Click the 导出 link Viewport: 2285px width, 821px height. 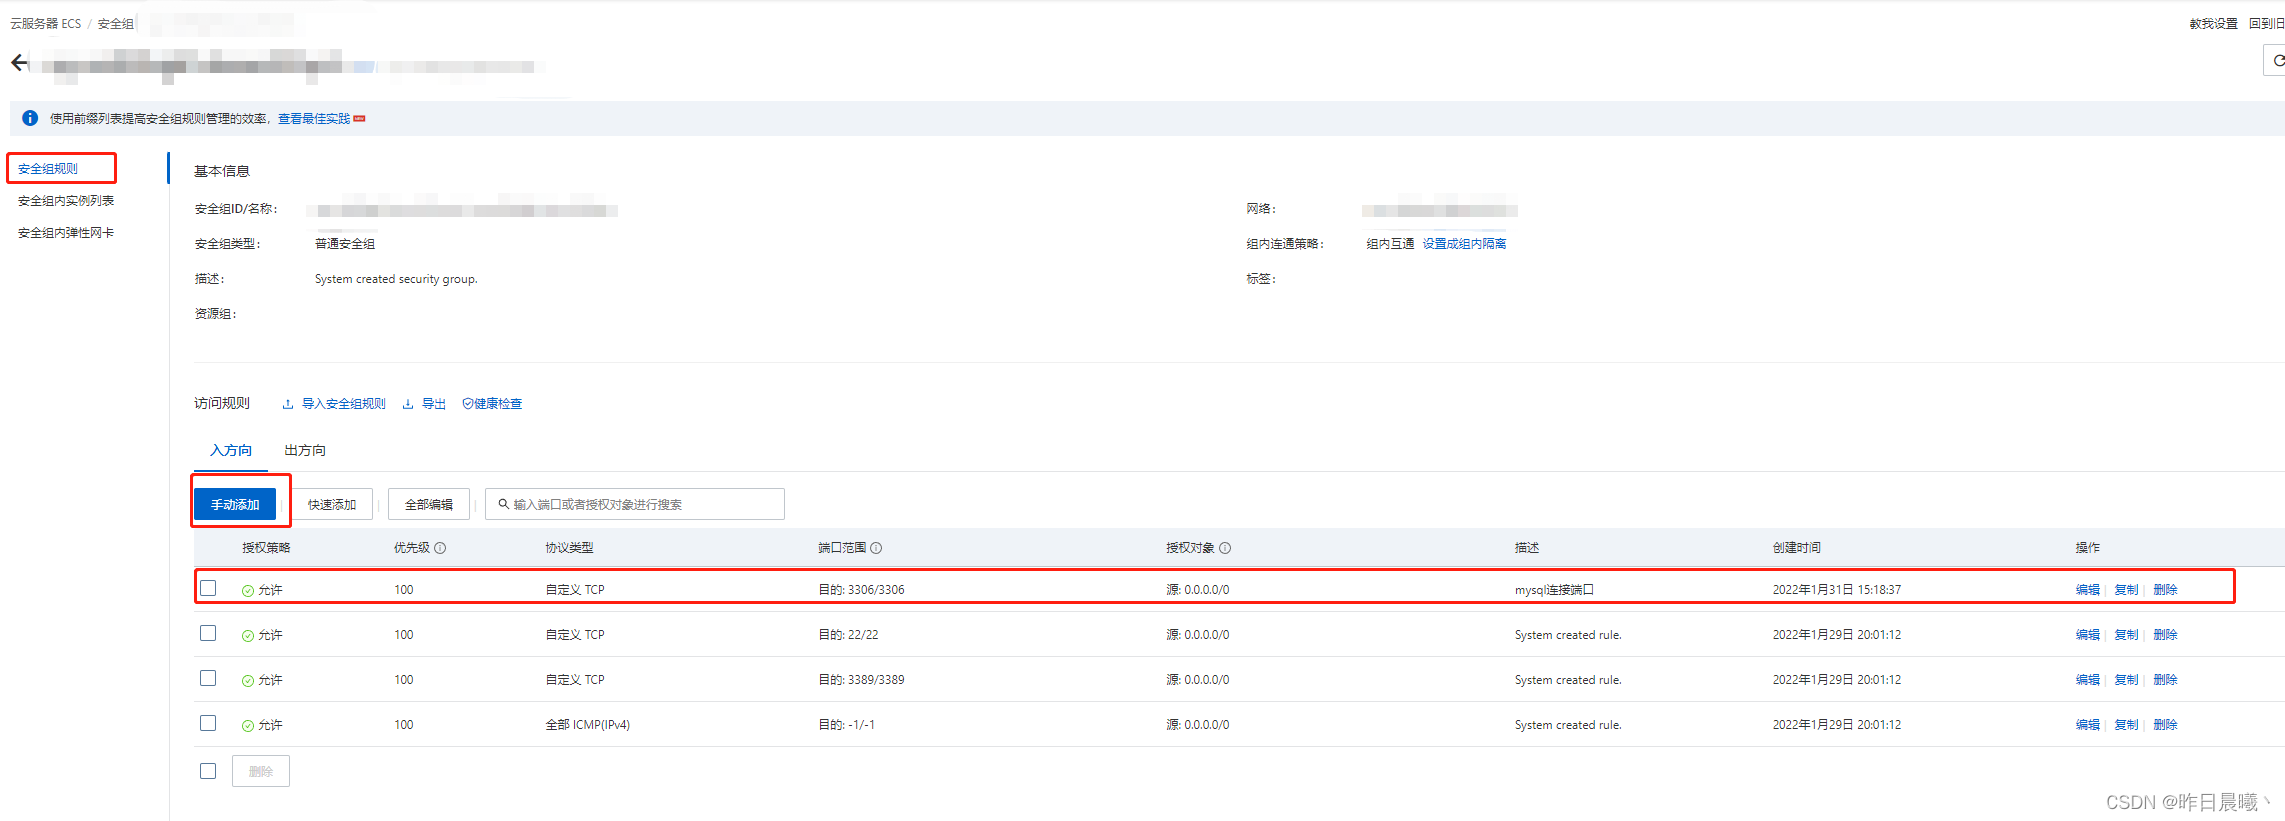pos(434,404)
